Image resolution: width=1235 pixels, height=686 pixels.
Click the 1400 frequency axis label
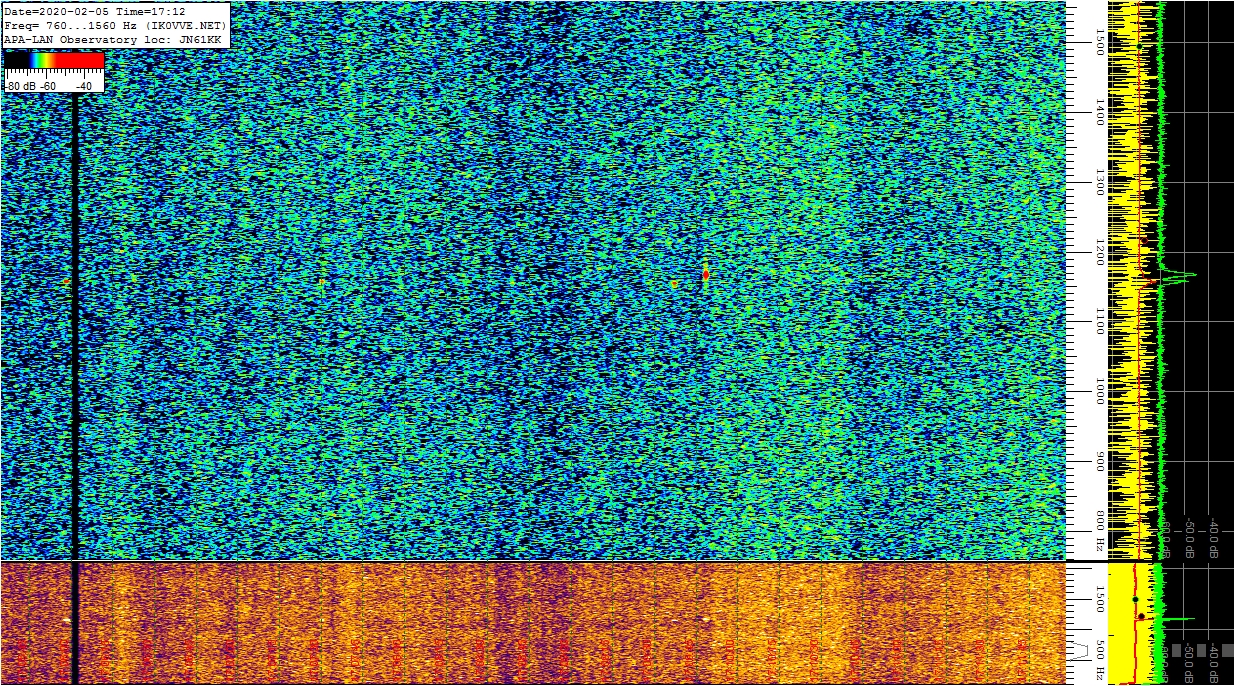[x=1100, y=112]
